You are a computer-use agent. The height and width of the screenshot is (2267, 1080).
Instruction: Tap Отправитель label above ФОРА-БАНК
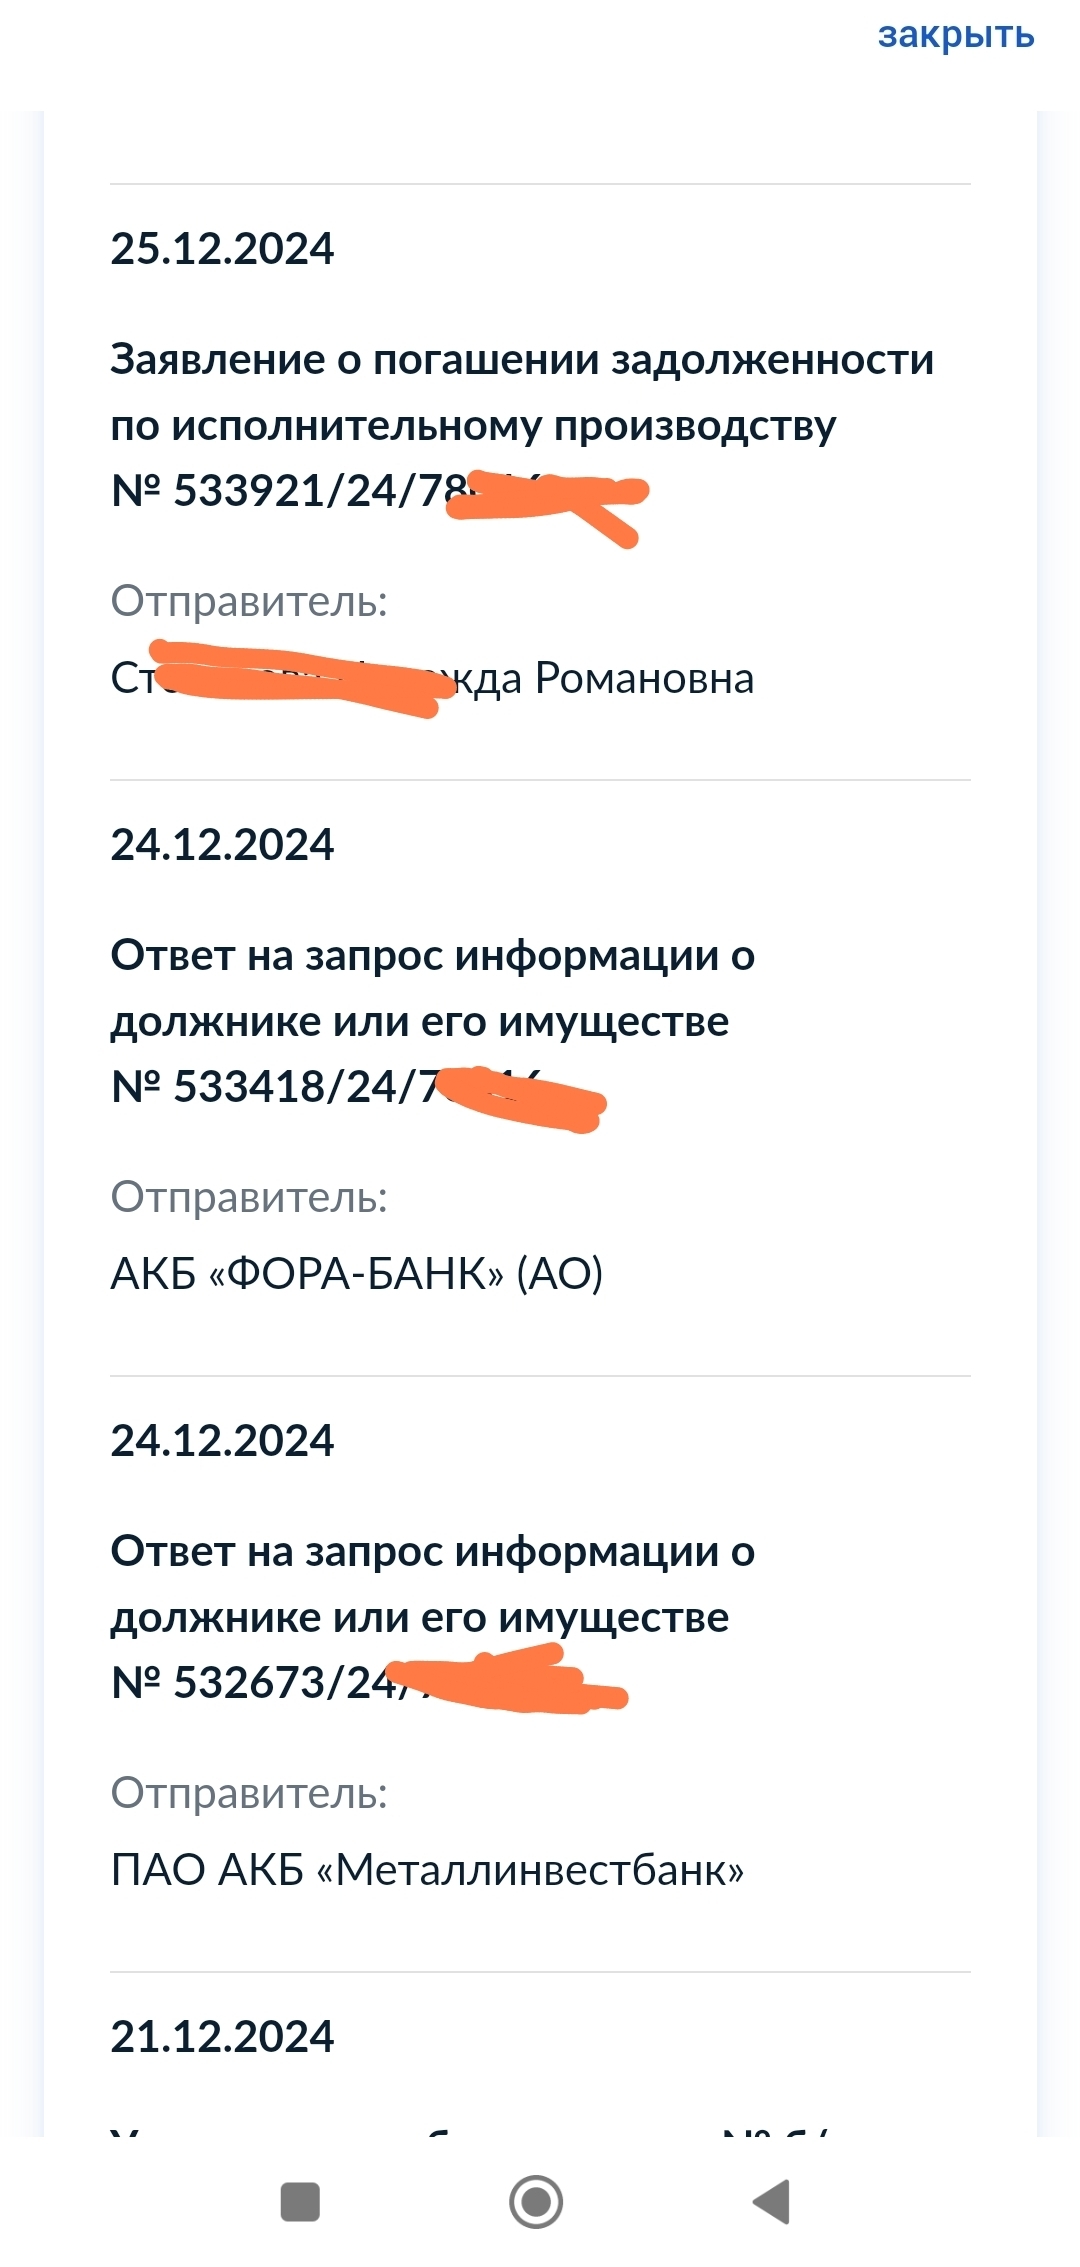pyautogui.click(x=249, y=1197)
